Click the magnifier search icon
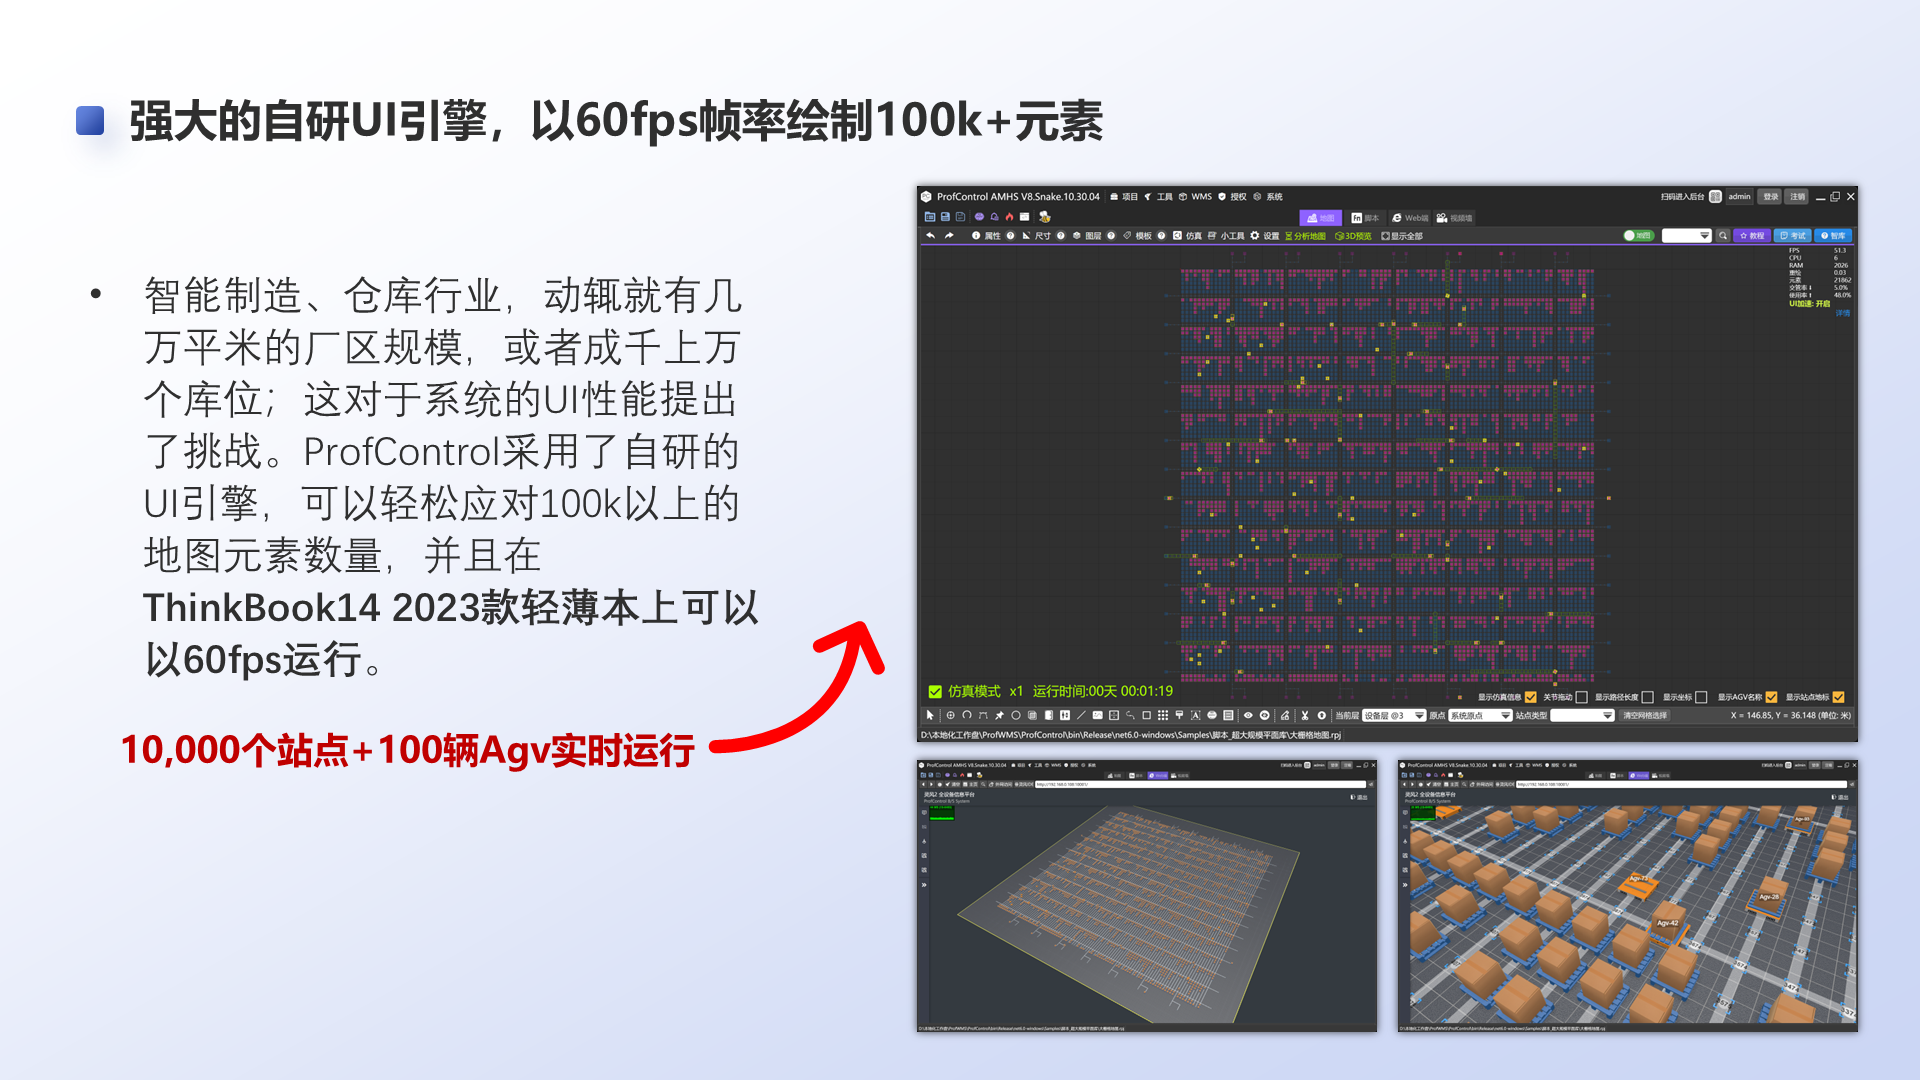The width and height of the screenshot is (1920, 1080). [1723, 236]
